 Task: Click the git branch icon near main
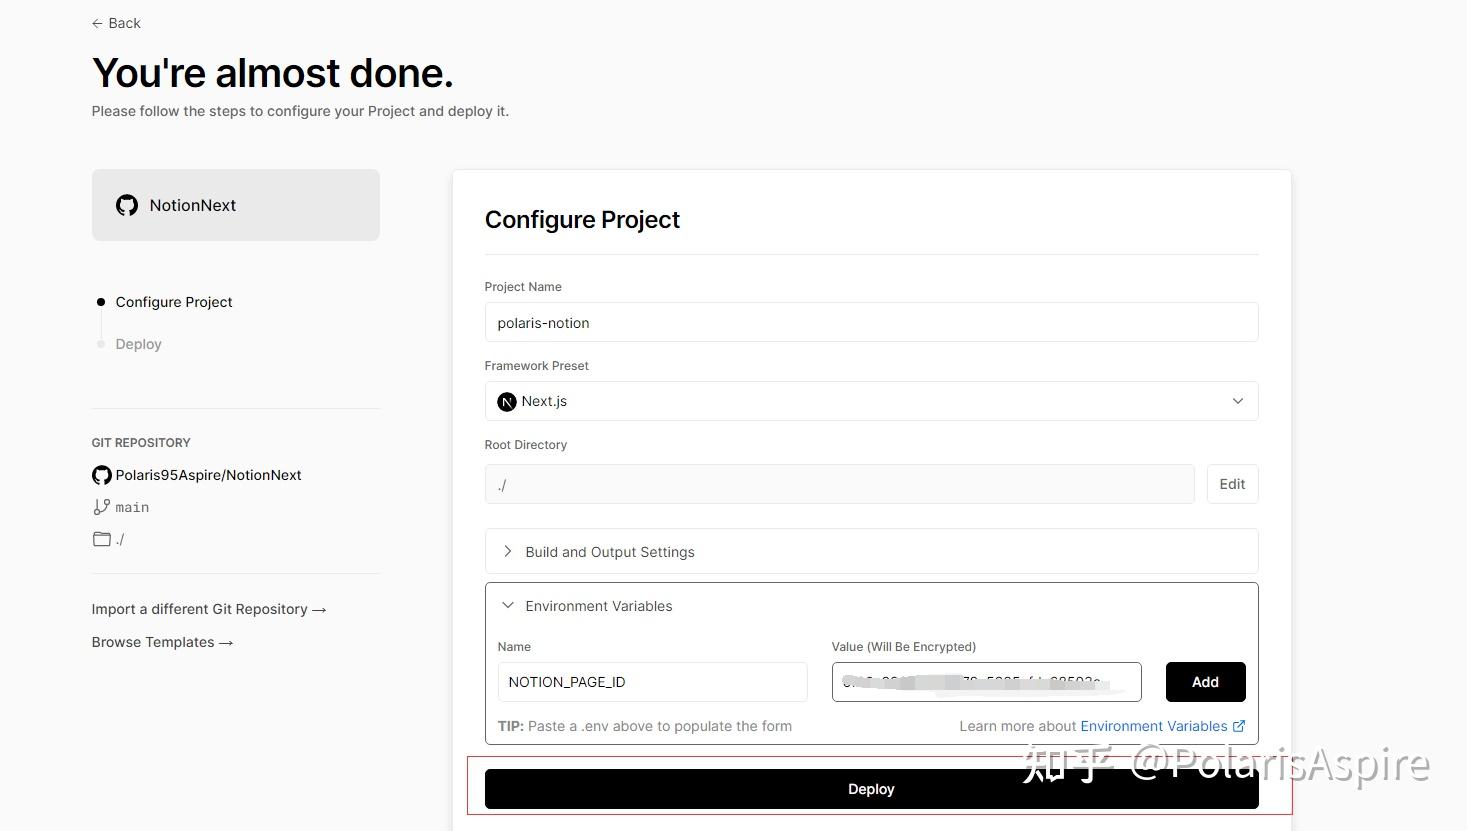pyautogui.click(x=102, y=507)
